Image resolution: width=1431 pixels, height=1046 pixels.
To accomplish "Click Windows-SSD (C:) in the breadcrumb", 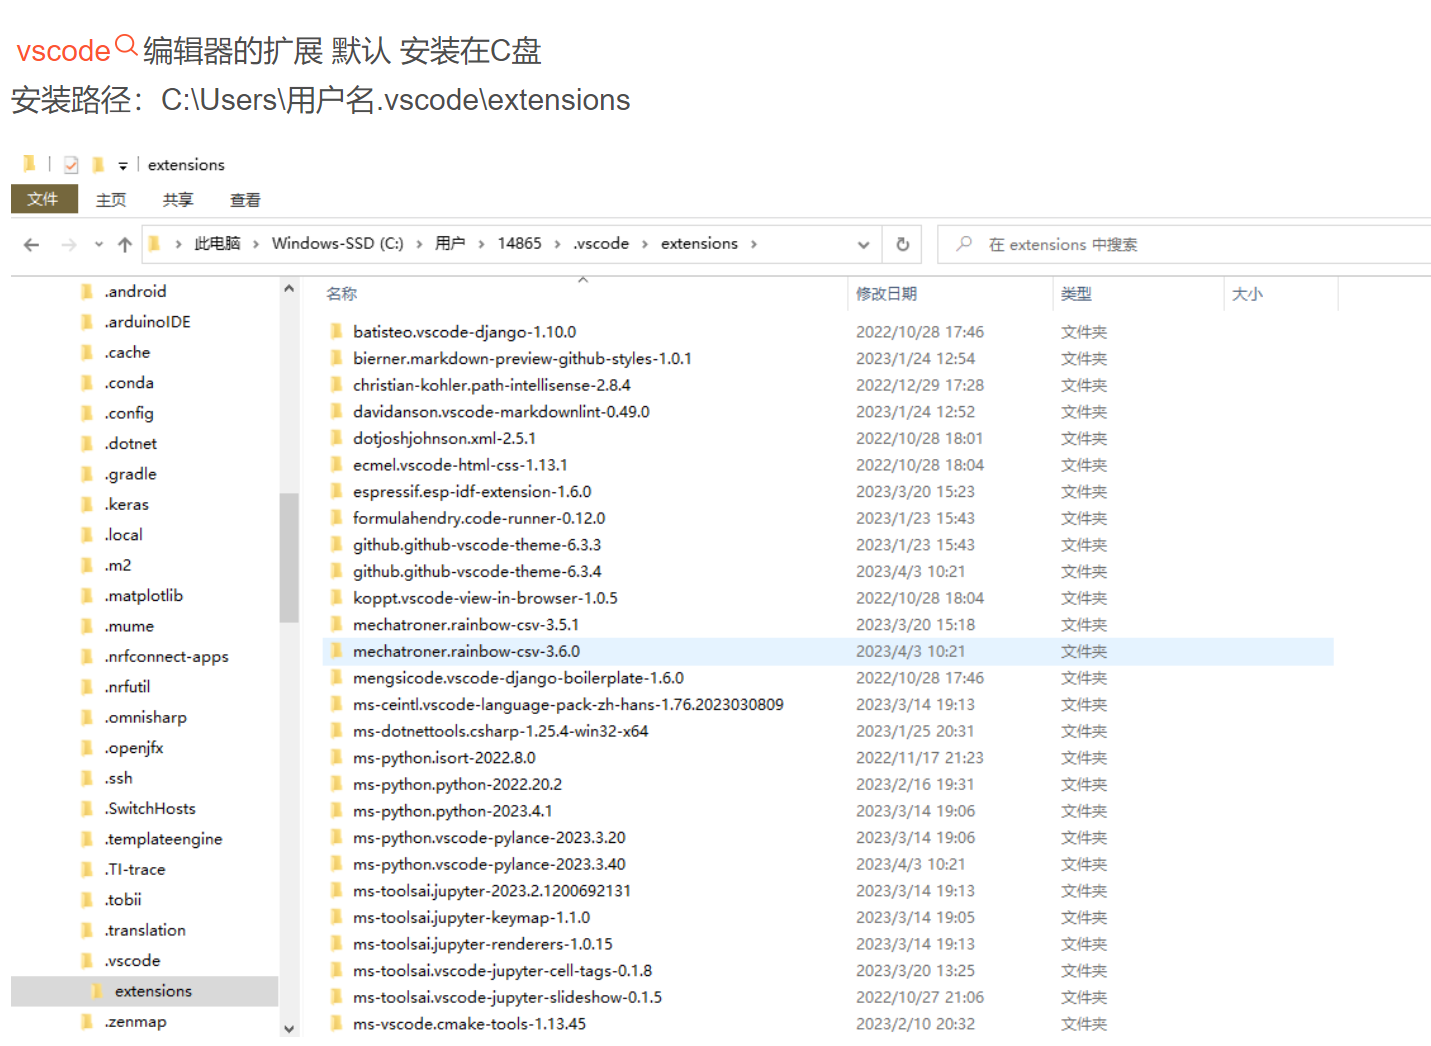I will coord(338,243).
